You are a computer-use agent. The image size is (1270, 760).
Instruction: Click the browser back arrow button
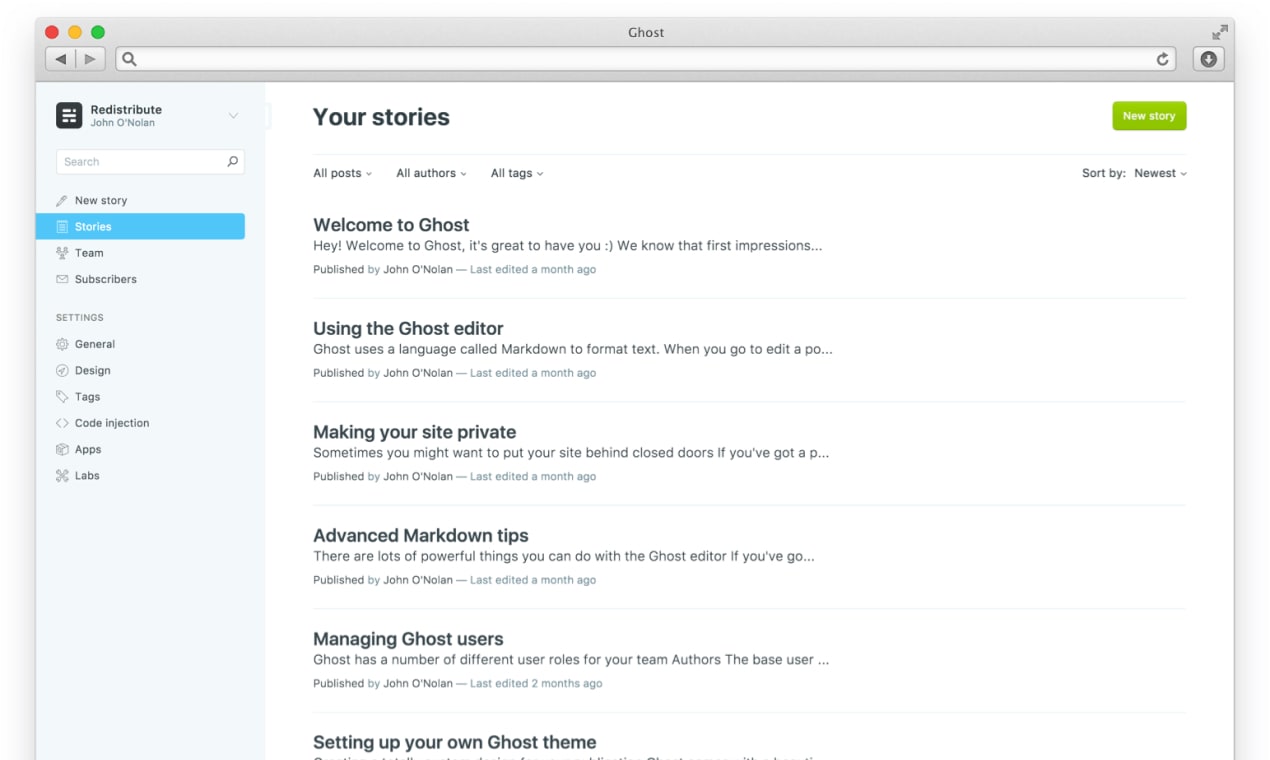pyautogui.click(x=60, y=59)
